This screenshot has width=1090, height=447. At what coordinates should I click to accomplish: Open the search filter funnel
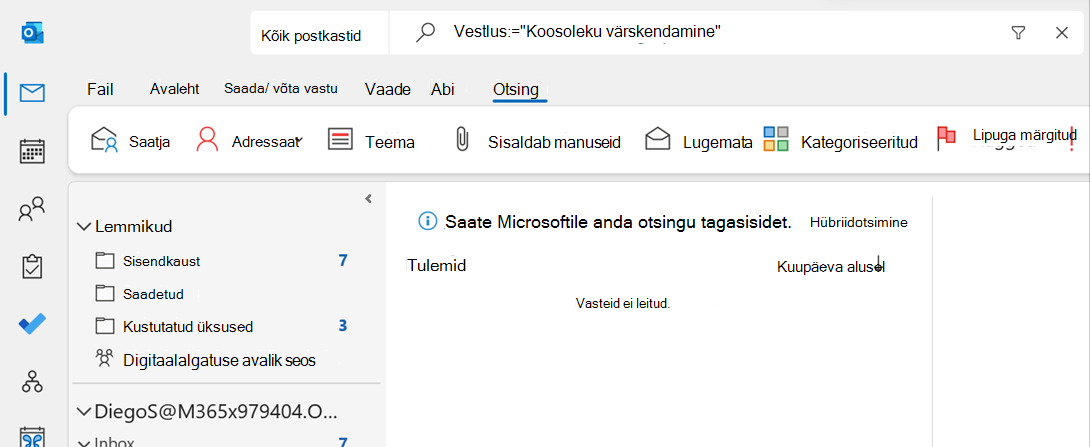point(1018,32)
